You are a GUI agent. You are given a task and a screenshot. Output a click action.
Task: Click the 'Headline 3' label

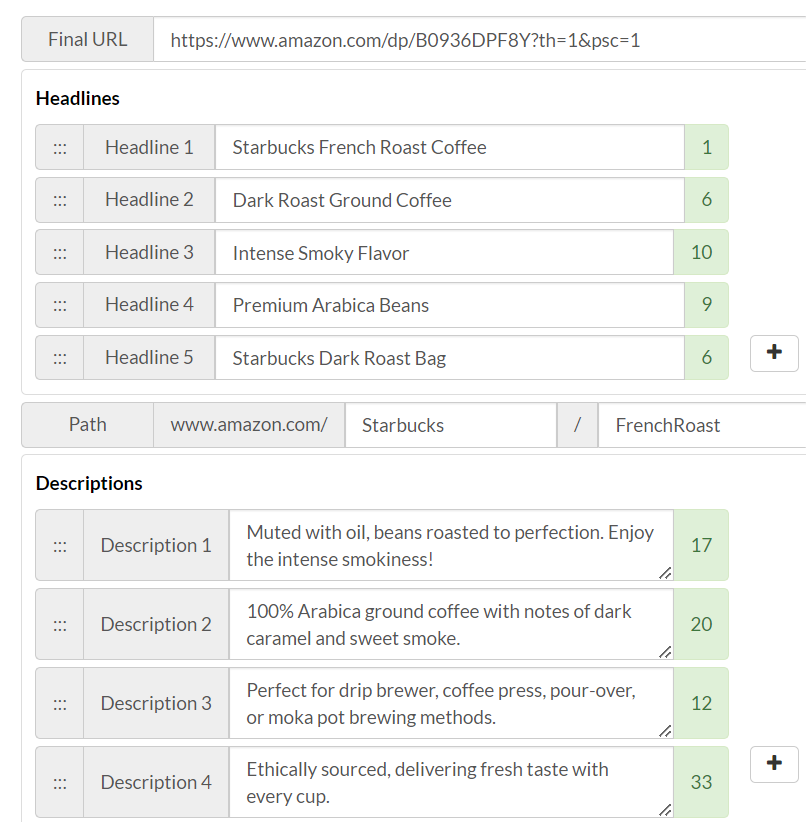tap(149, 252)
